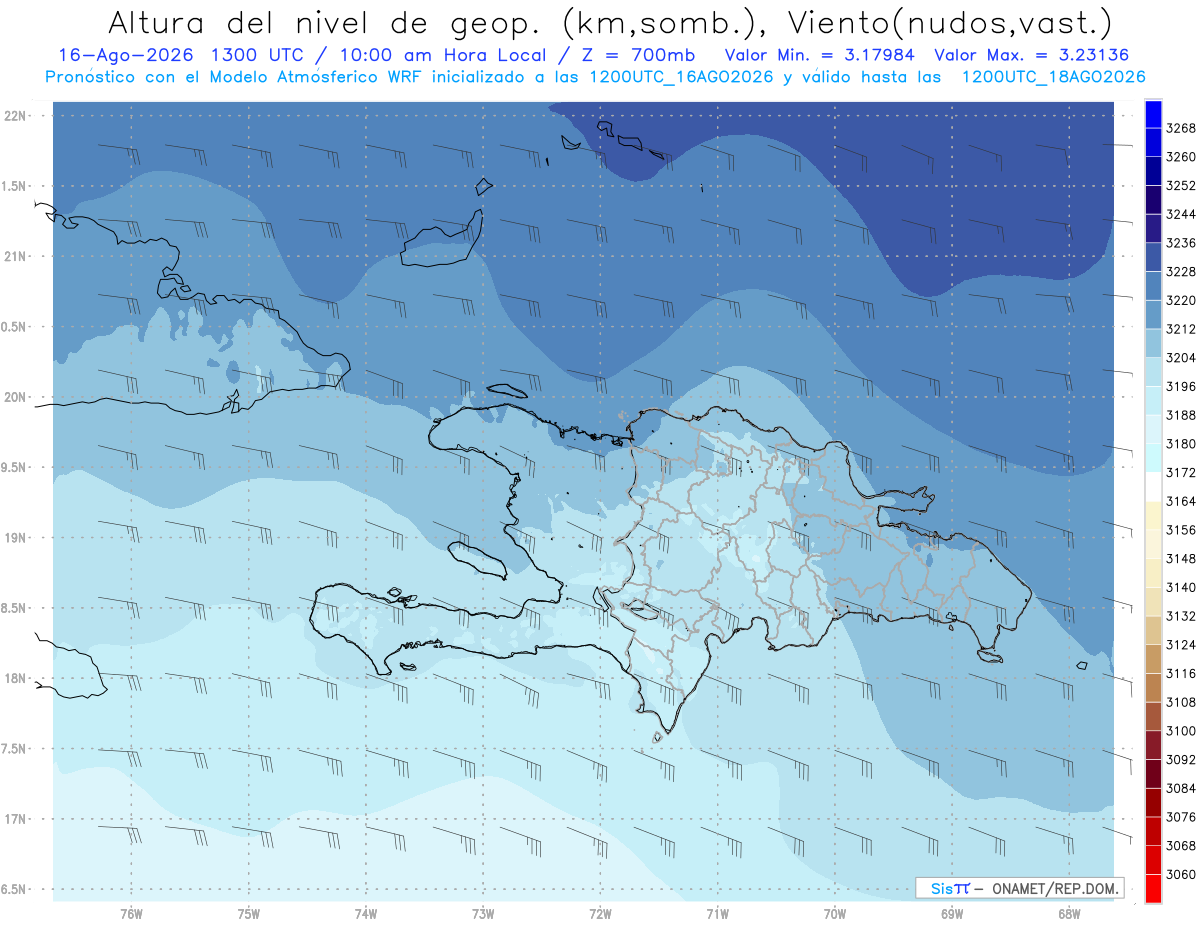Click the '73W' longitude label
The image size is (1200, 927).
tap(483, 913)
